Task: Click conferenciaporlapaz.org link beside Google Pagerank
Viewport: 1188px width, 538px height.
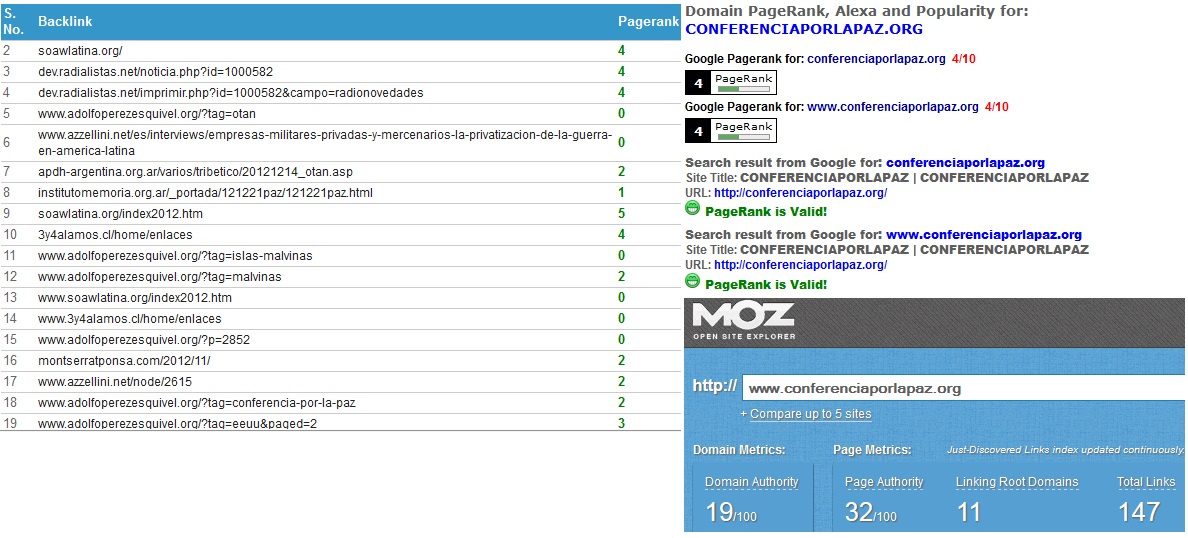Action: point(877,59)
